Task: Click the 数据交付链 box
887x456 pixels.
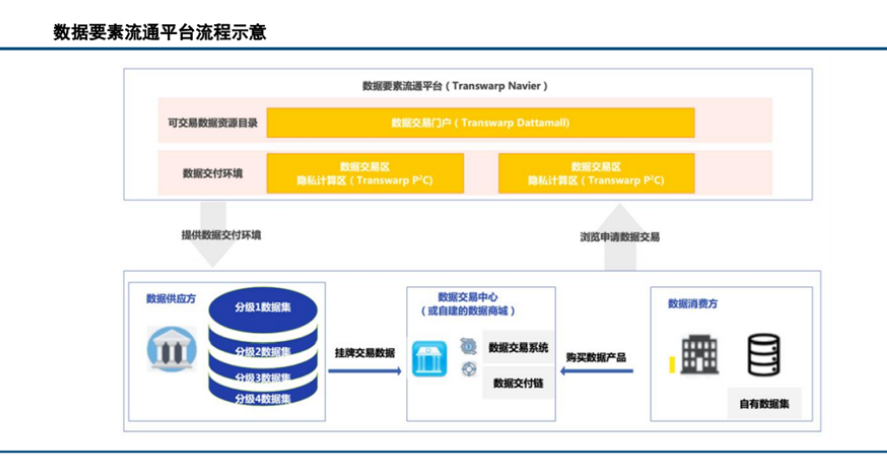Action: pyautogui.click(x=518, y=383)
